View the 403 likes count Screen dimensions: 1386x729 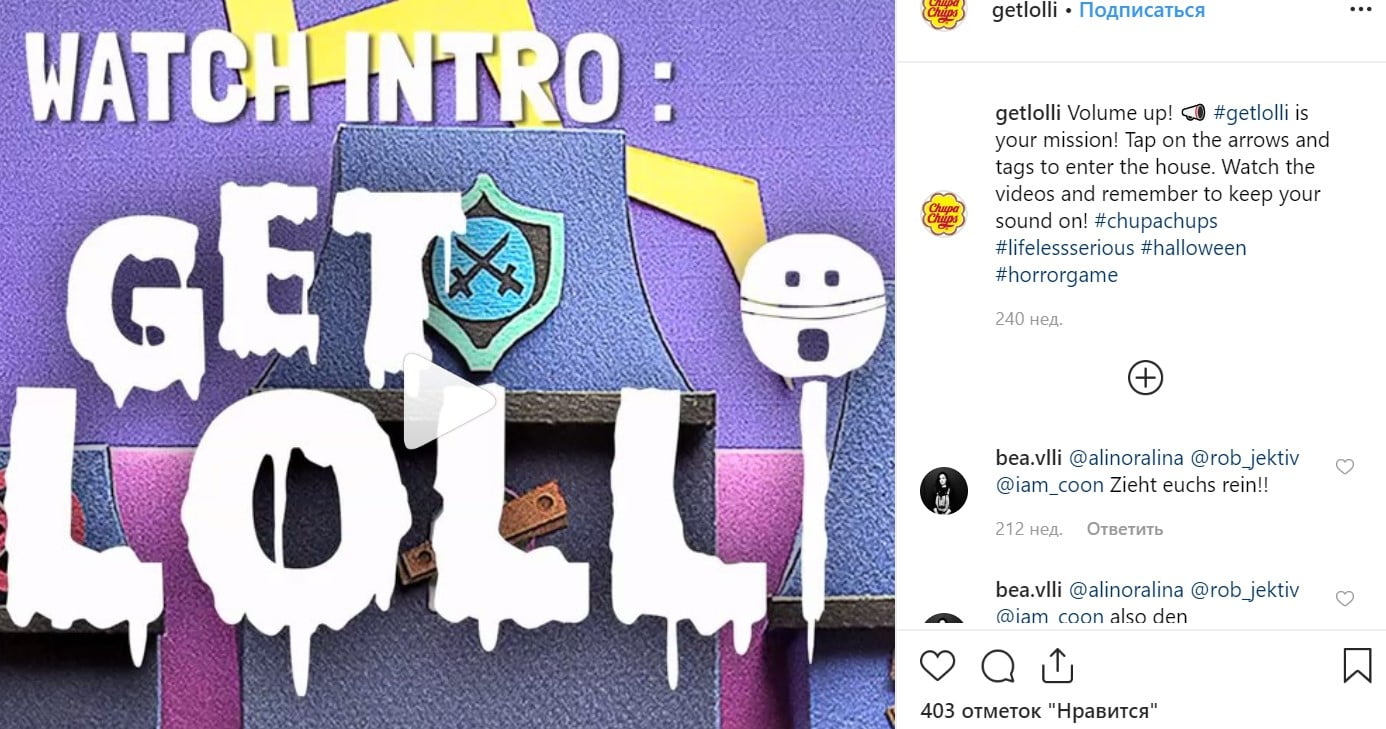(1039, 712)
